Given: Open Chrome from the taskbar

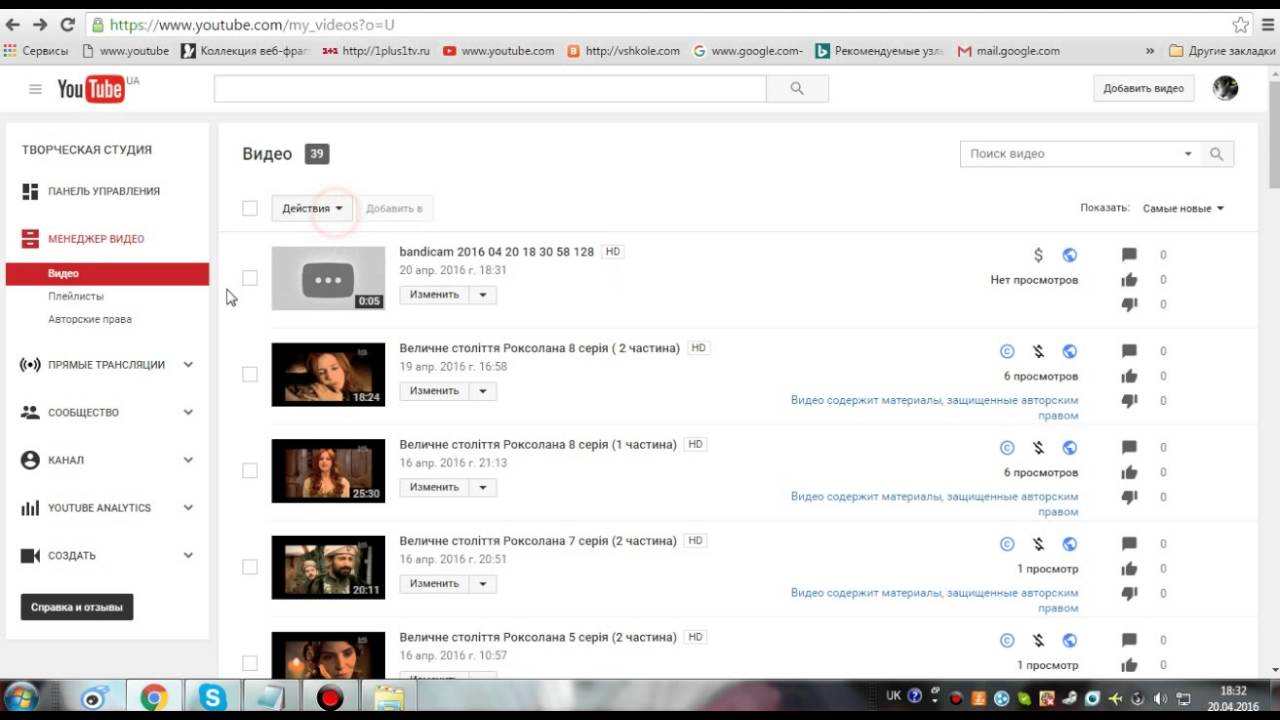Looking at the screenshot, I should click(154, 697).
